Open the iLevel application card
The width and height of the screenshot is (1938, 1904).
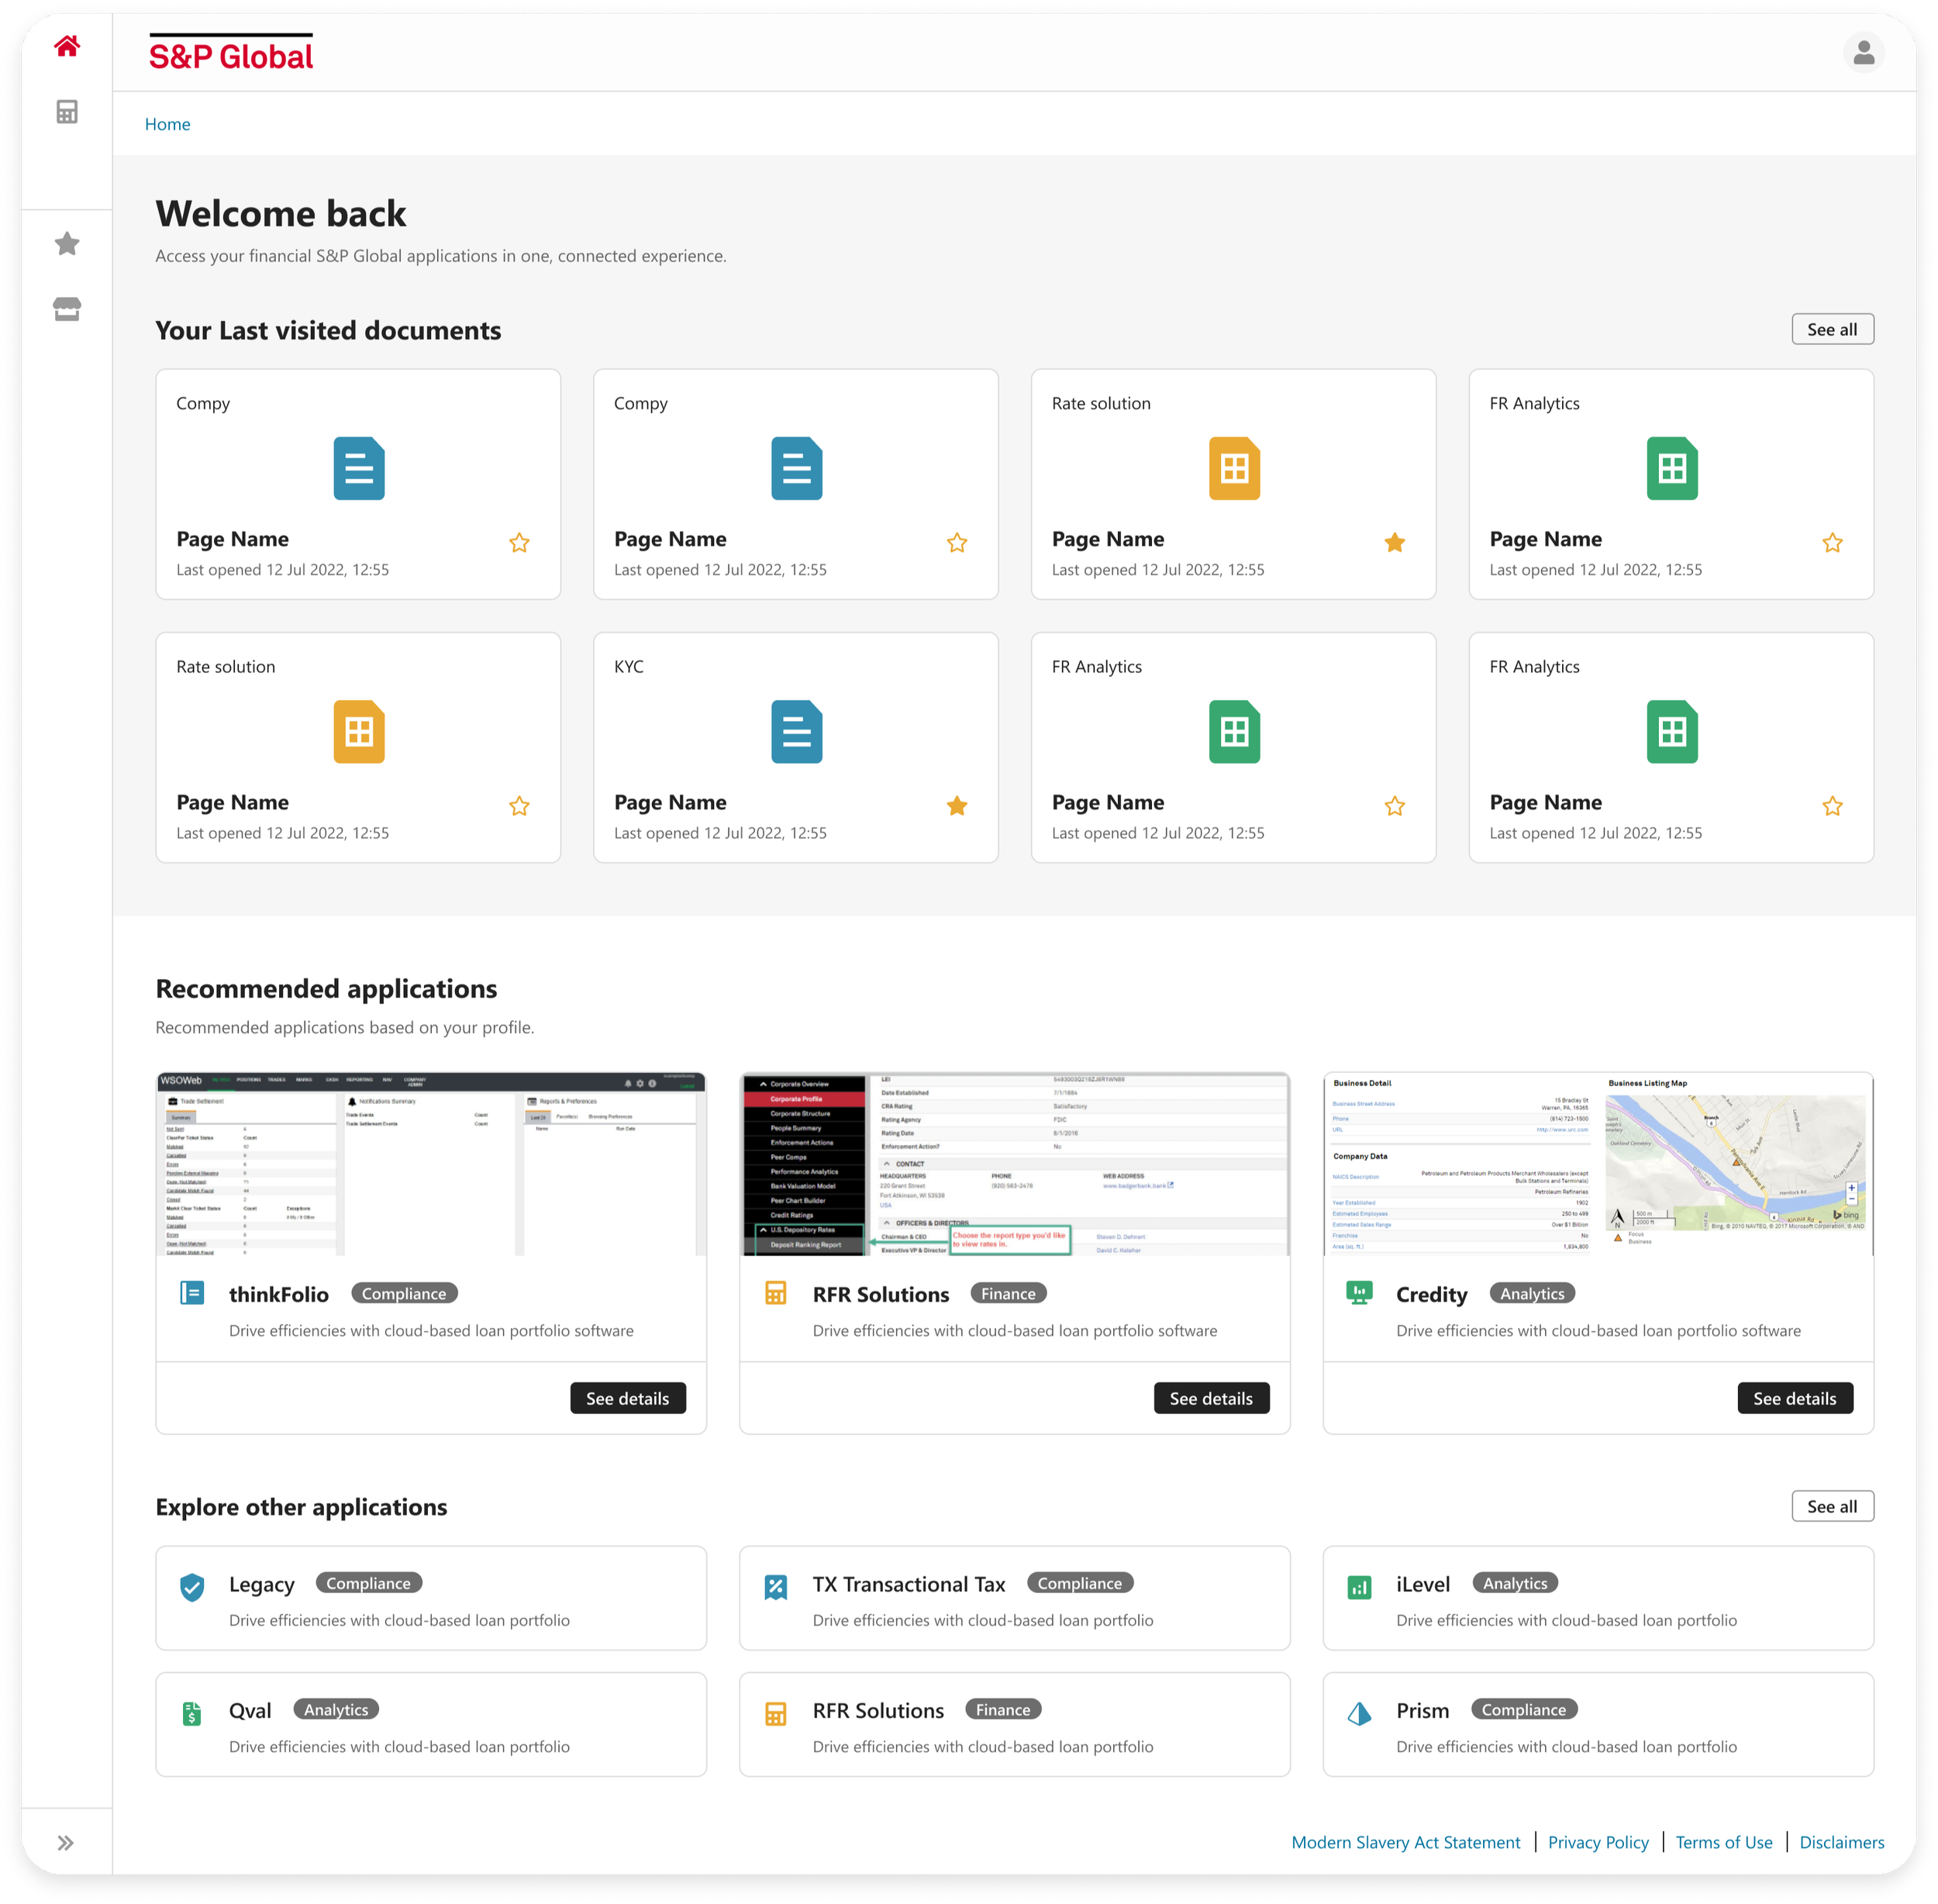pos(1597,1598)
